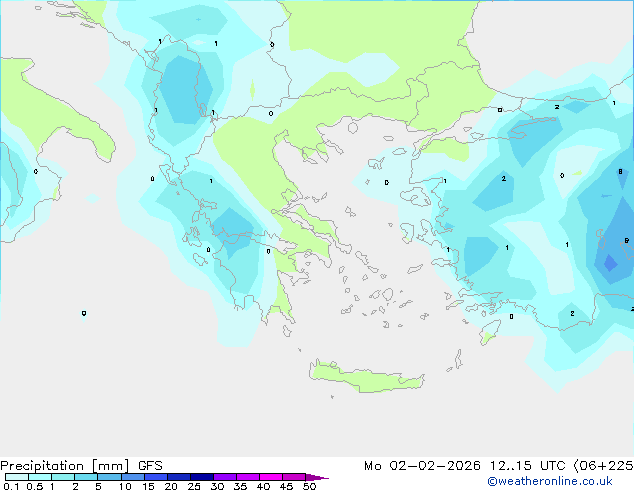Pick the 10–15 mm legend color box
Image resolution: width=634 pixels, height=490 pixels.
(x=132, y=477)
